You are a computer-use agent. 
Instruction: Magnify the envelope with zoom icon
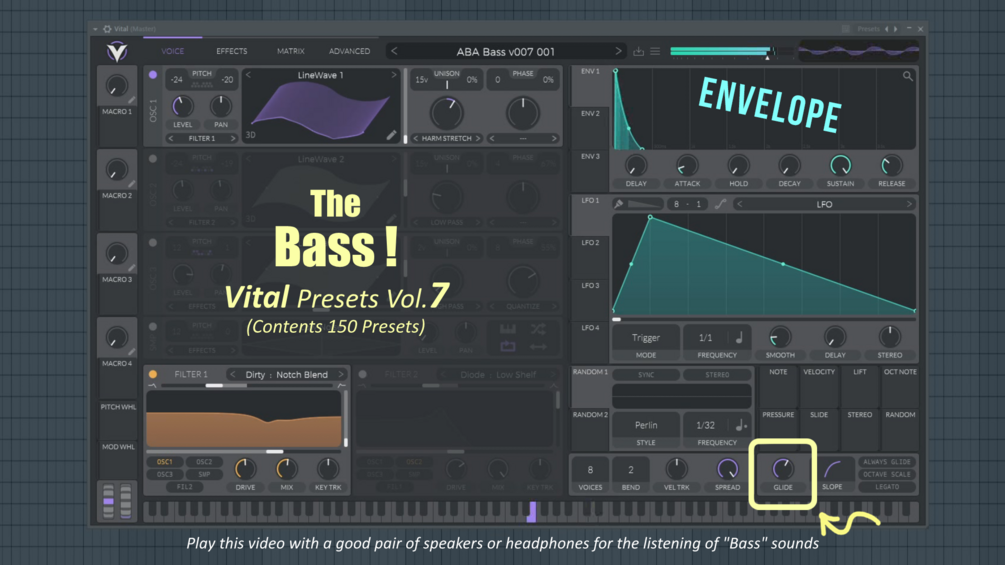pos(908,76)
